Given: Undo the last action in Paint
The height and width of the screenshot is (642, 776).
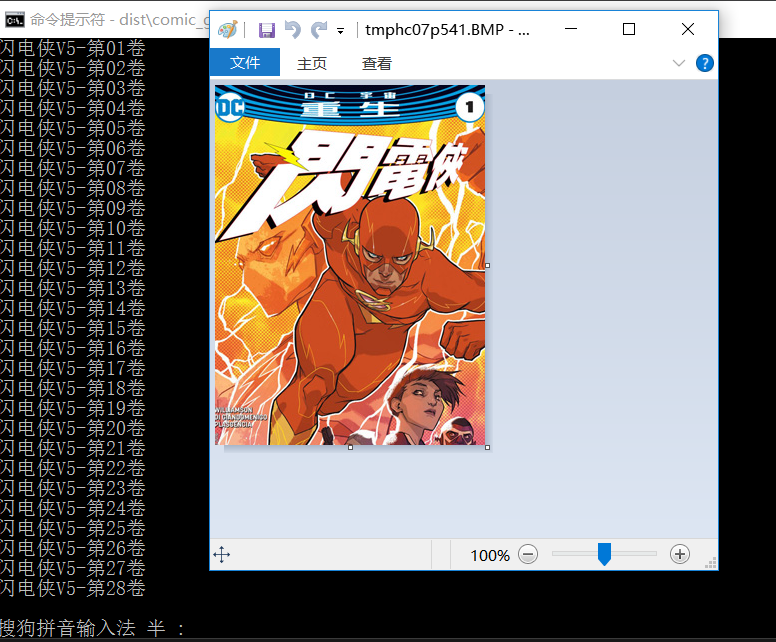Looking at the screenshot, I should click(293, 30).
